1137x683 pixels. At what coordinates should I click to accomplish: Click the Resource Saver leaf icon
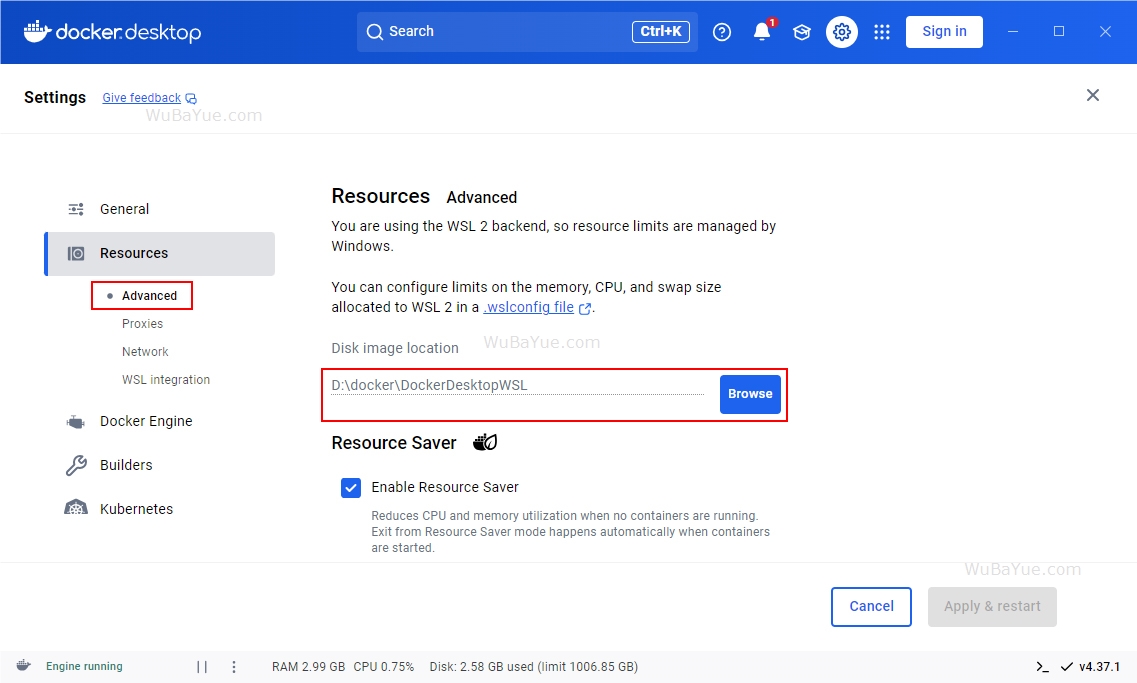[485, 442]
